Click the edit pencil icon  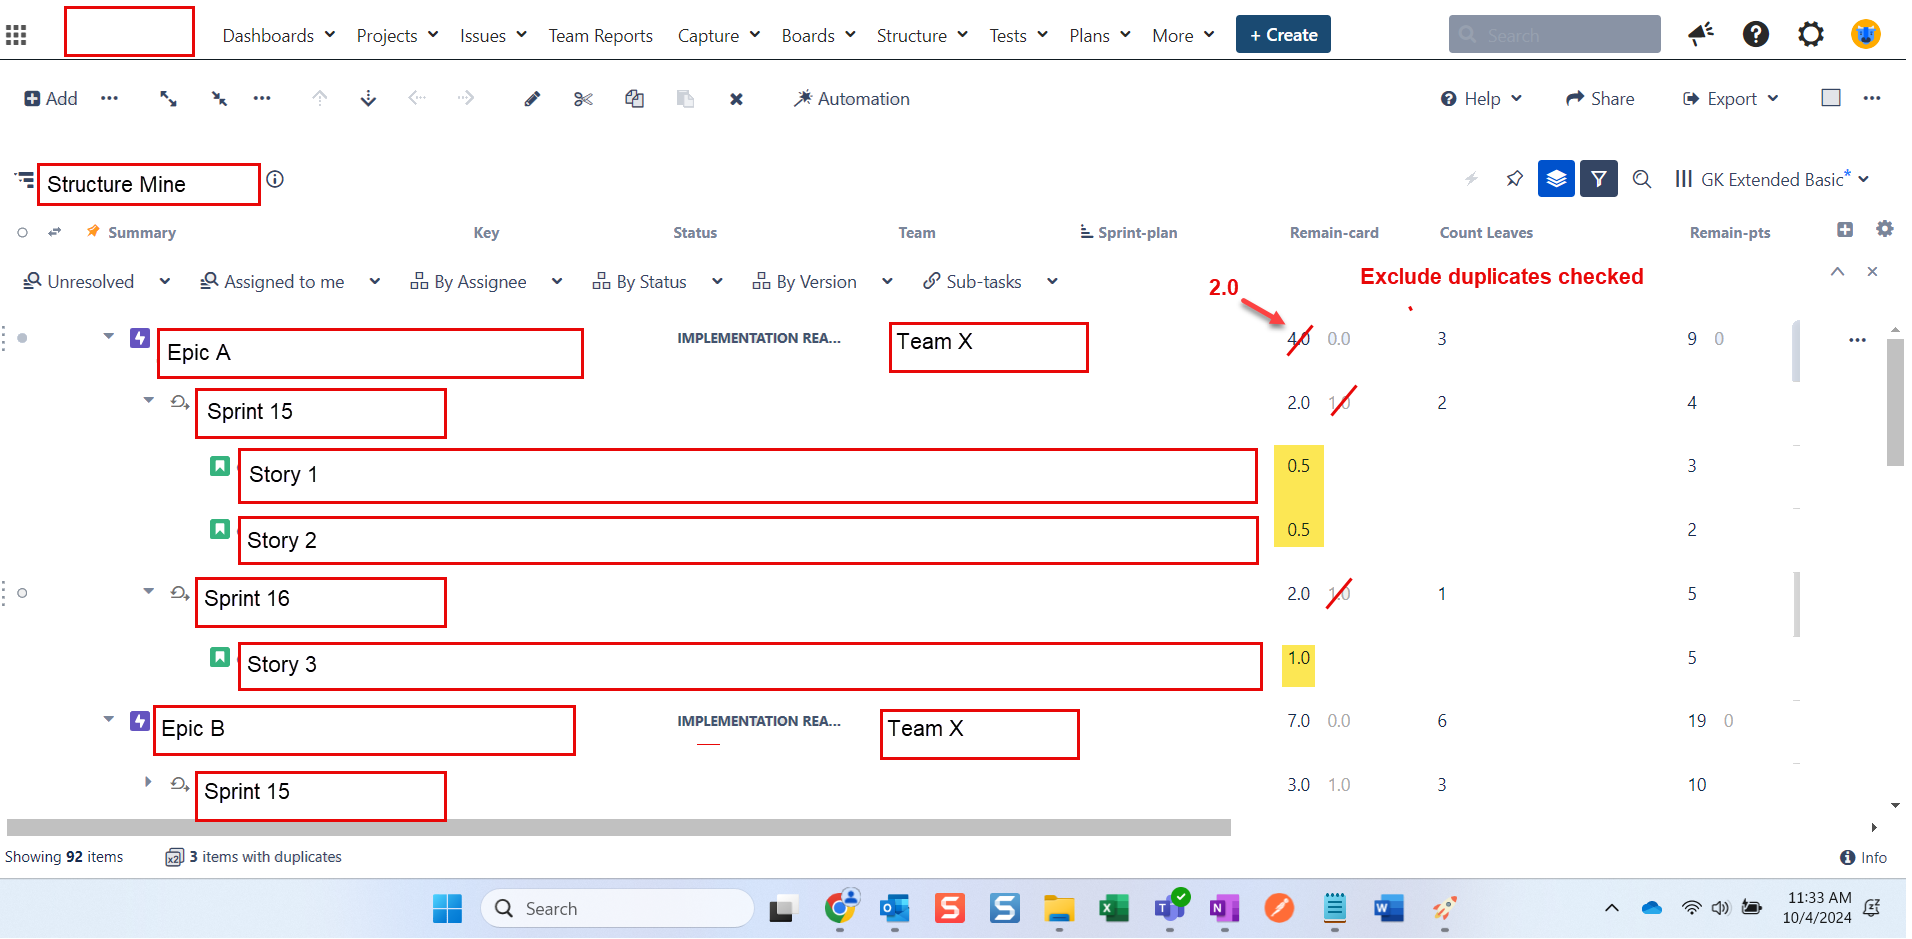click(532, 98)
